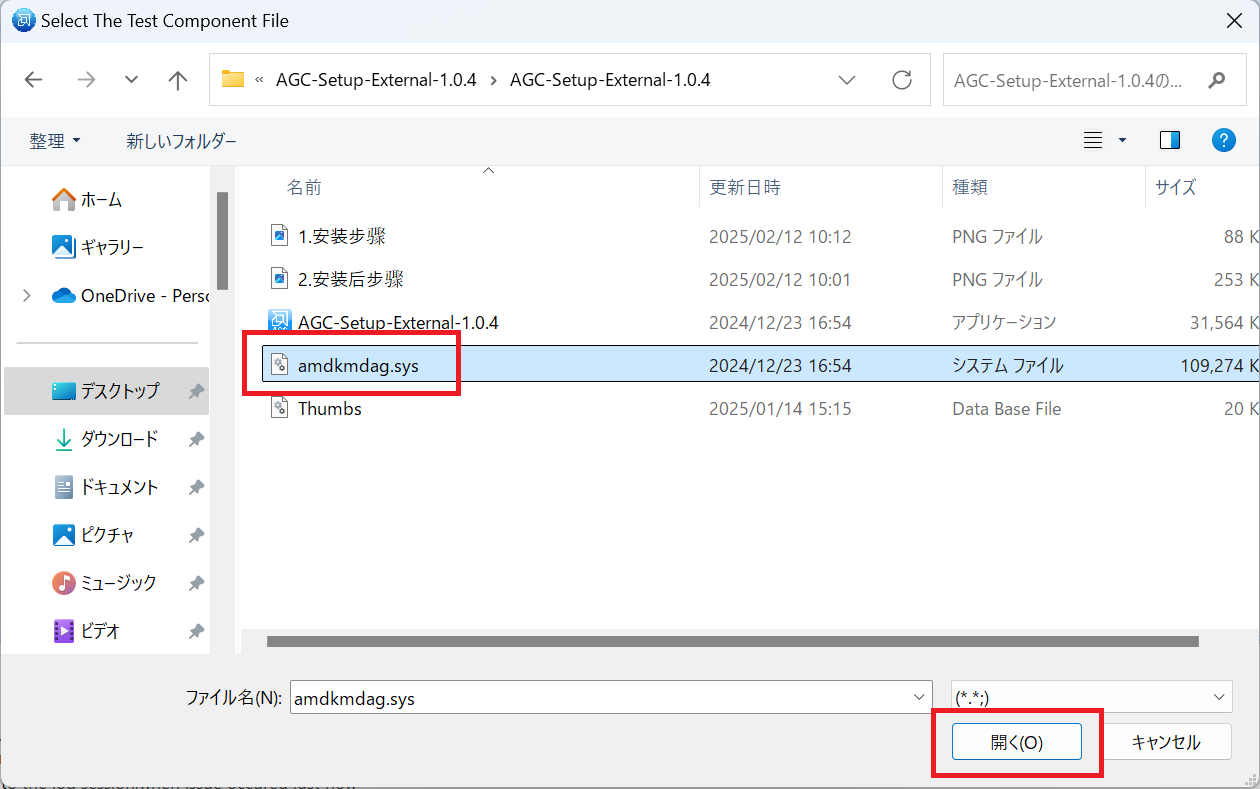Toggle the preview pane icon

coord(1169,140)
